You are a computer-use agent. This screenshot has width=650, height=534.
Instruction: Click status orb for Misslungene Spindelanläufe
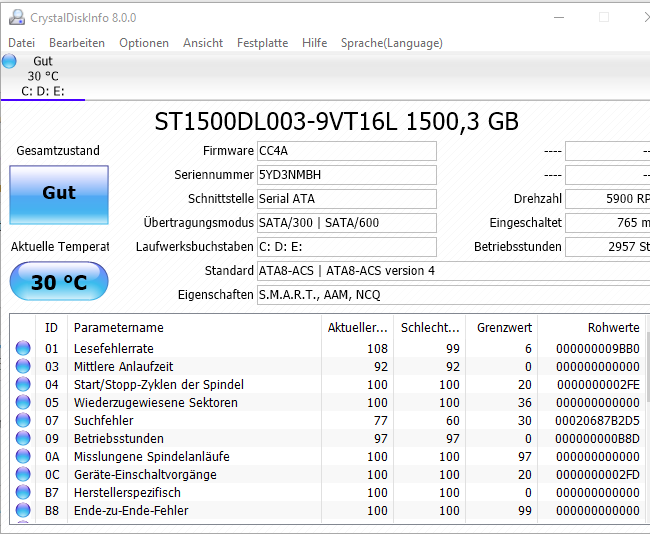(23, 456)
